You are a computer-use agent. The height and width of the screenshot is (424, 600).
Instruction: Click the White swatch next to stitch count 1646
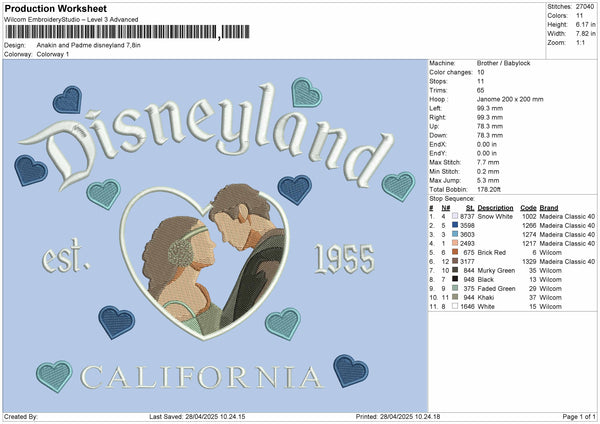[455, 306]
